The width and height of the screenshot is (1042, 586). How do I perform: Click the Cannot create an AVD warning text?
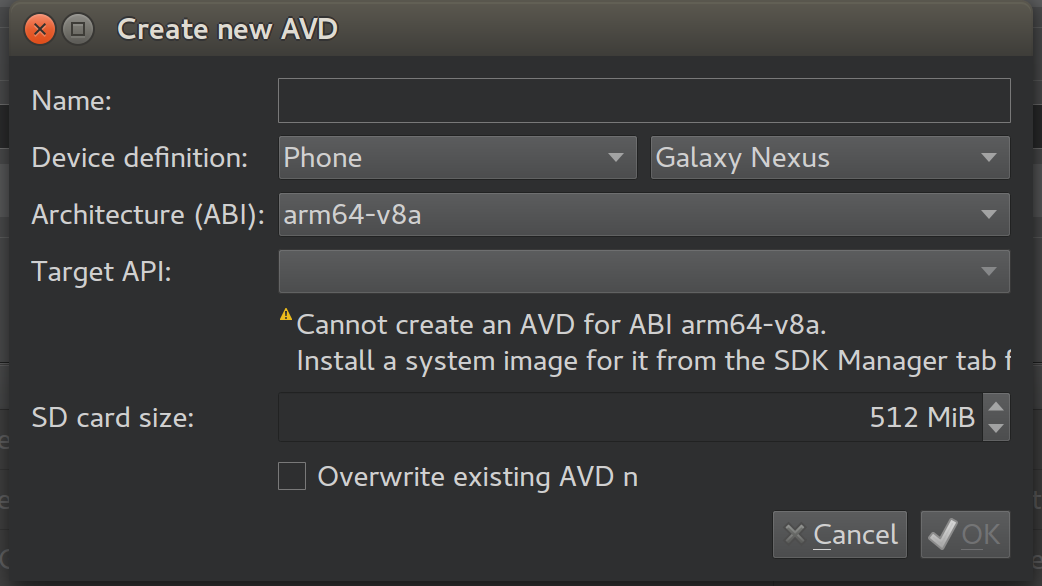coord(563,325)
